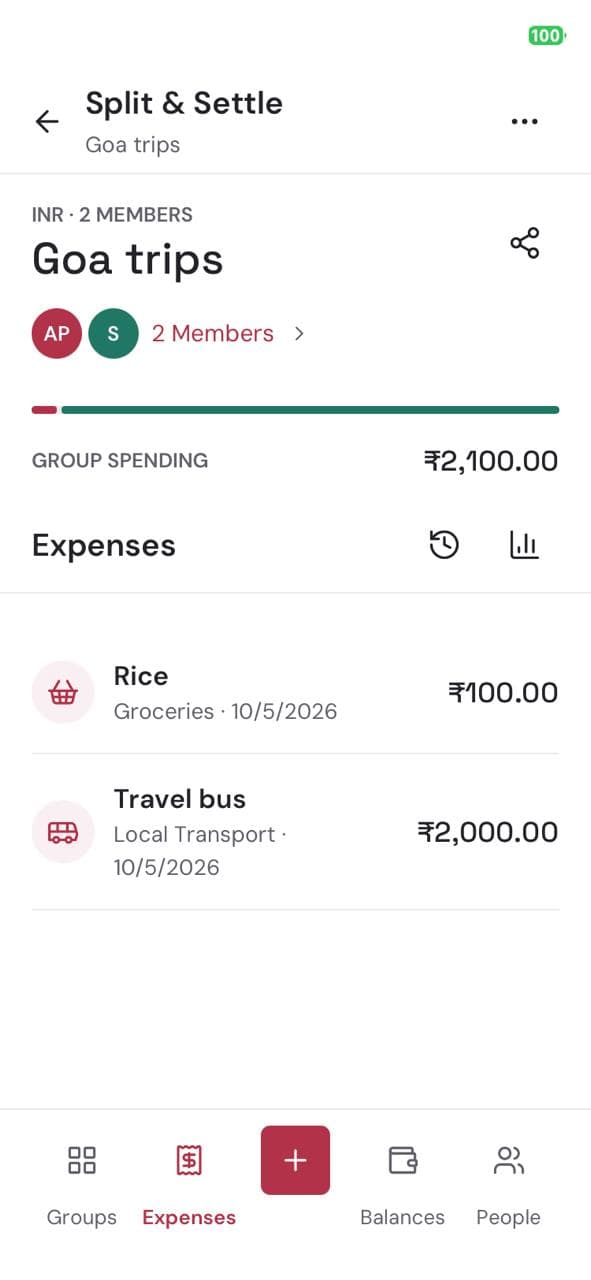Screen dimensions: 591x1280
Task: Click the green spending share bar
Action: [x=310, y=410]
